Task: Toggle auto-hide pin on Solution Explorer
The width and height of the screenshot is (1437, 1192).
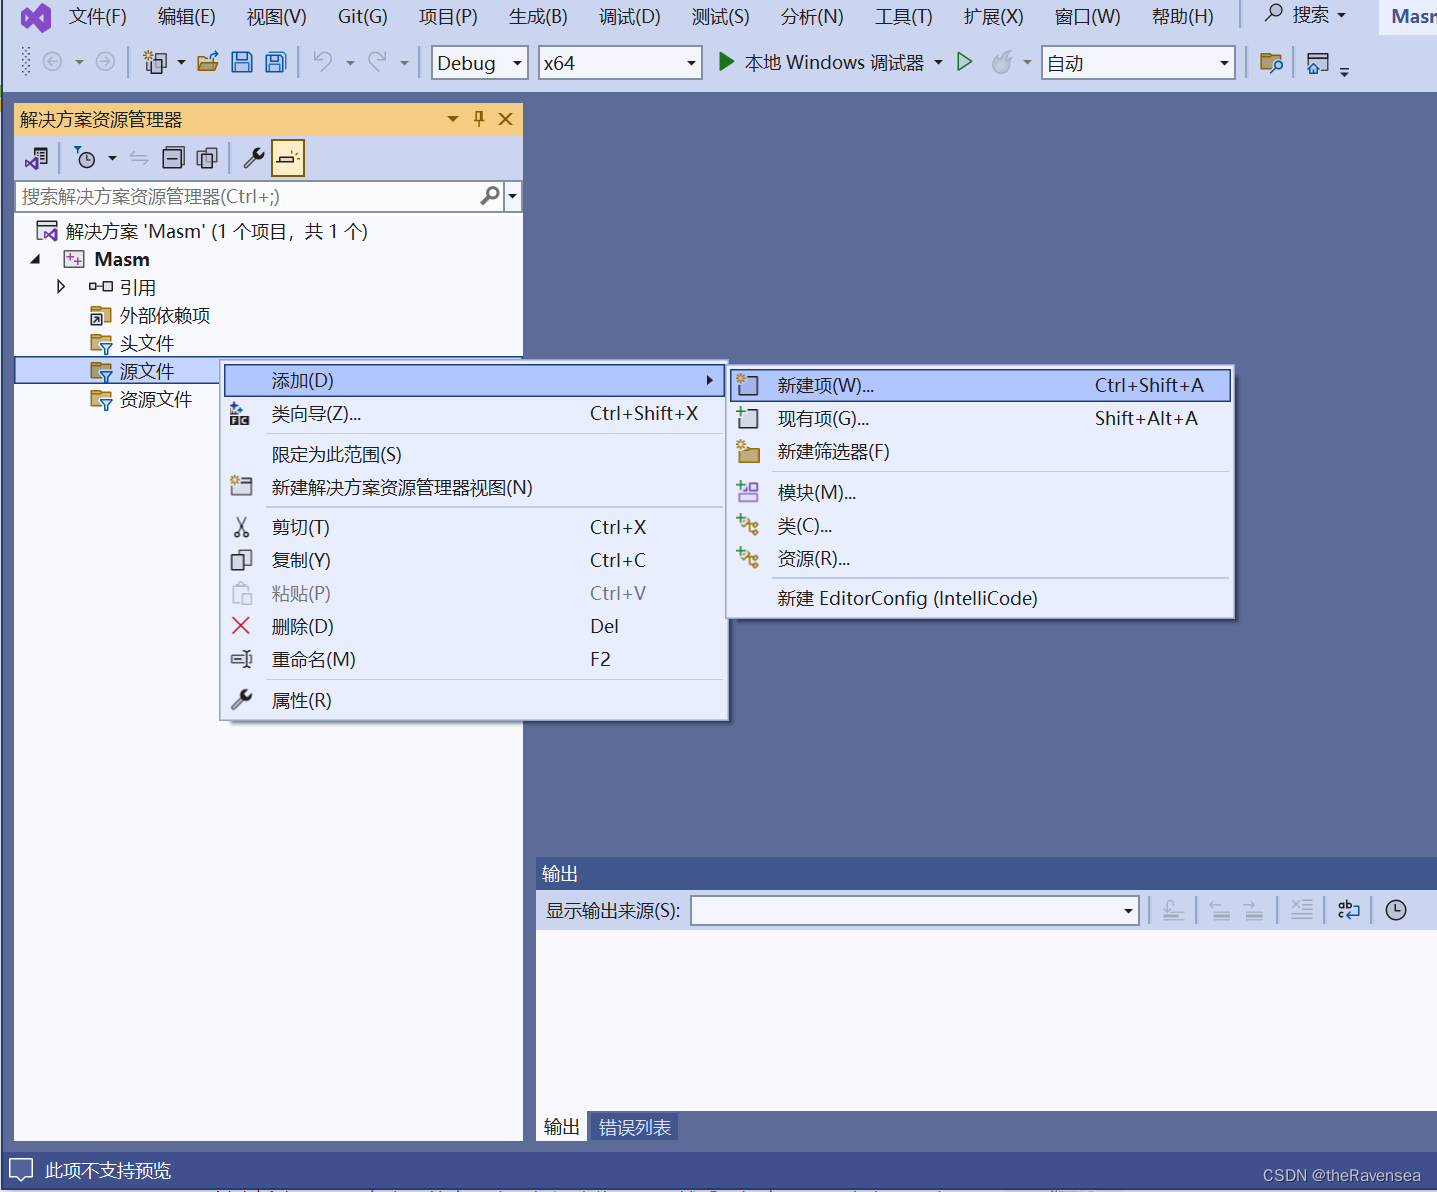Action: (x=478, y=118)
